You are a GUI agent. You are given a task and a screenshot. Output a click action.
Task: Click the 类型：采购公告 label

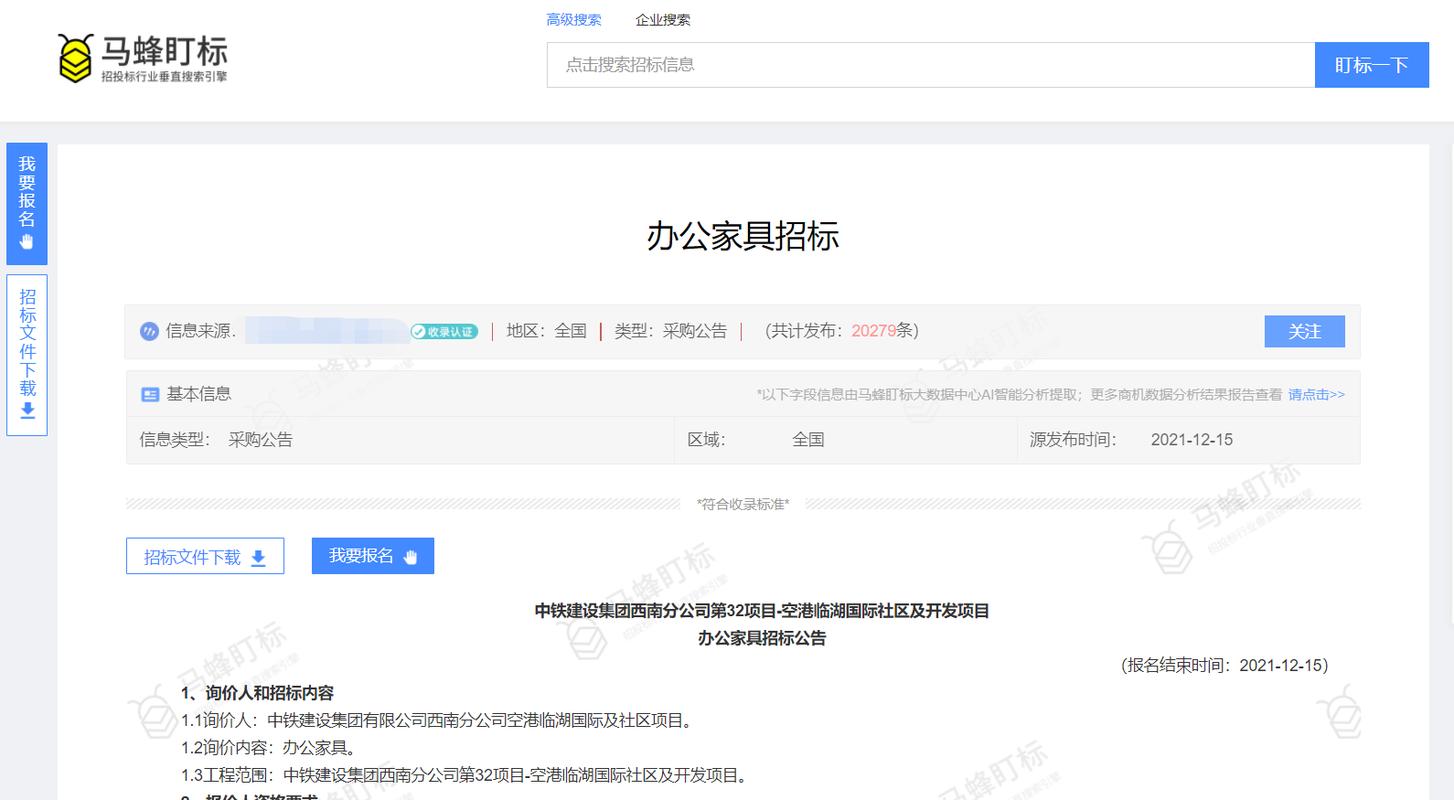[x=670, y=331]
